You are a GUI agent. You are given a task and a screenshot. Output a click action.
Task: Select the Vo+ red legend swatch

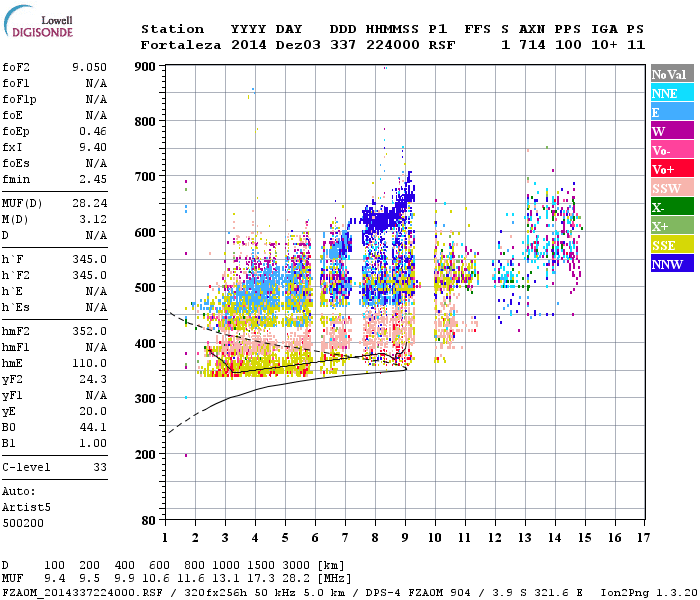[672, 169]
